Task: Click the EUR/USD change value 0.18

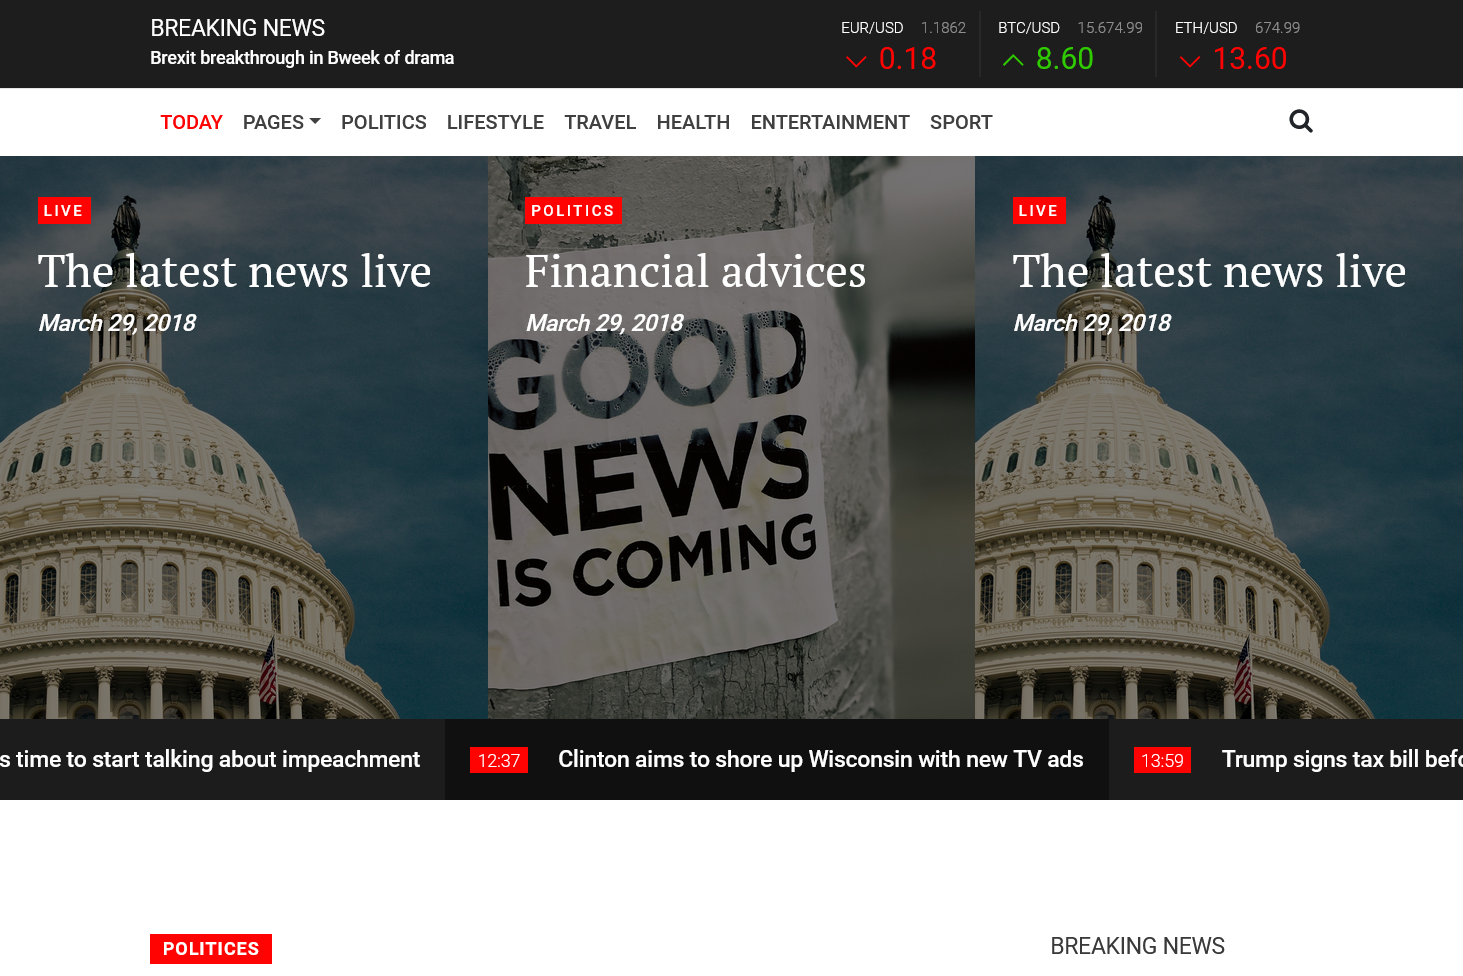Action: 908,59
